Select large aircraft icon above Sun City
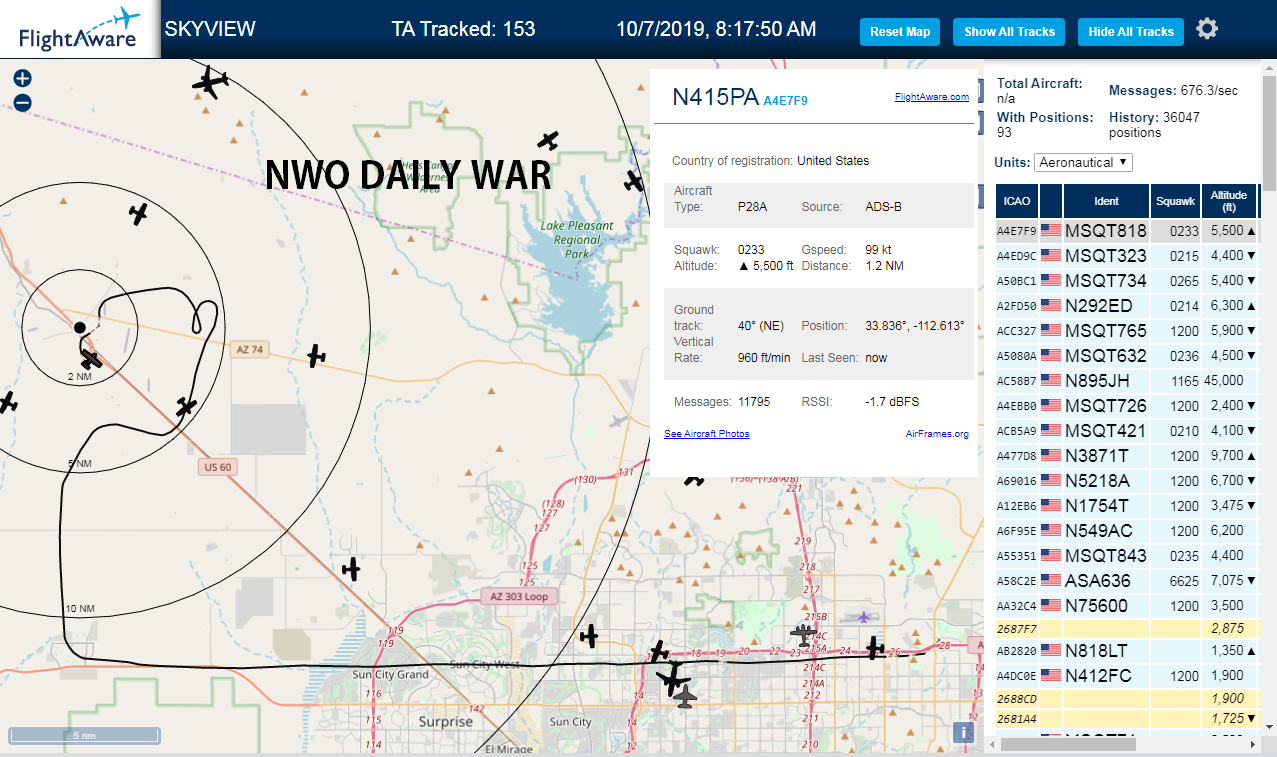The image size is (1277, 757). click(x=673, y=677)
